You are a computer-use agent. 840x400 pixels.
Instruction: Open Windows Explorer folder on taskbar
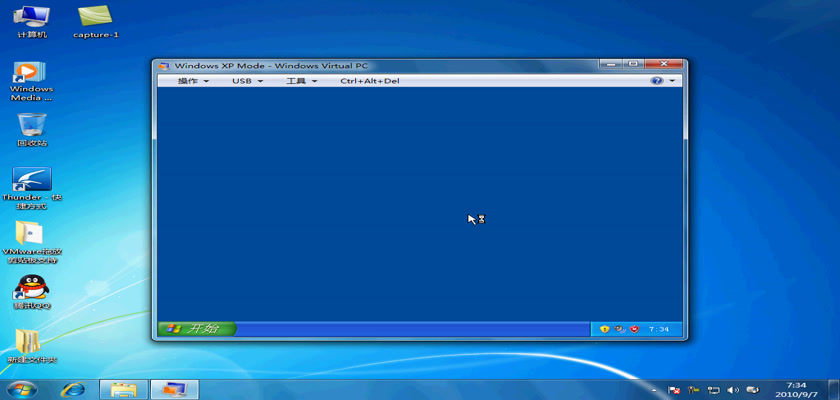coord(124,389)
